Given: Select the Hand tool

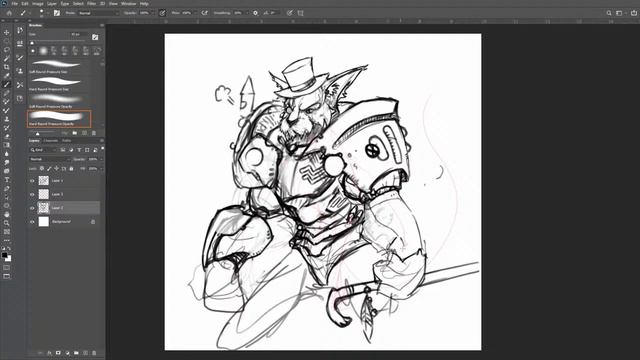Looking at the screenshot, I should 7,215.
